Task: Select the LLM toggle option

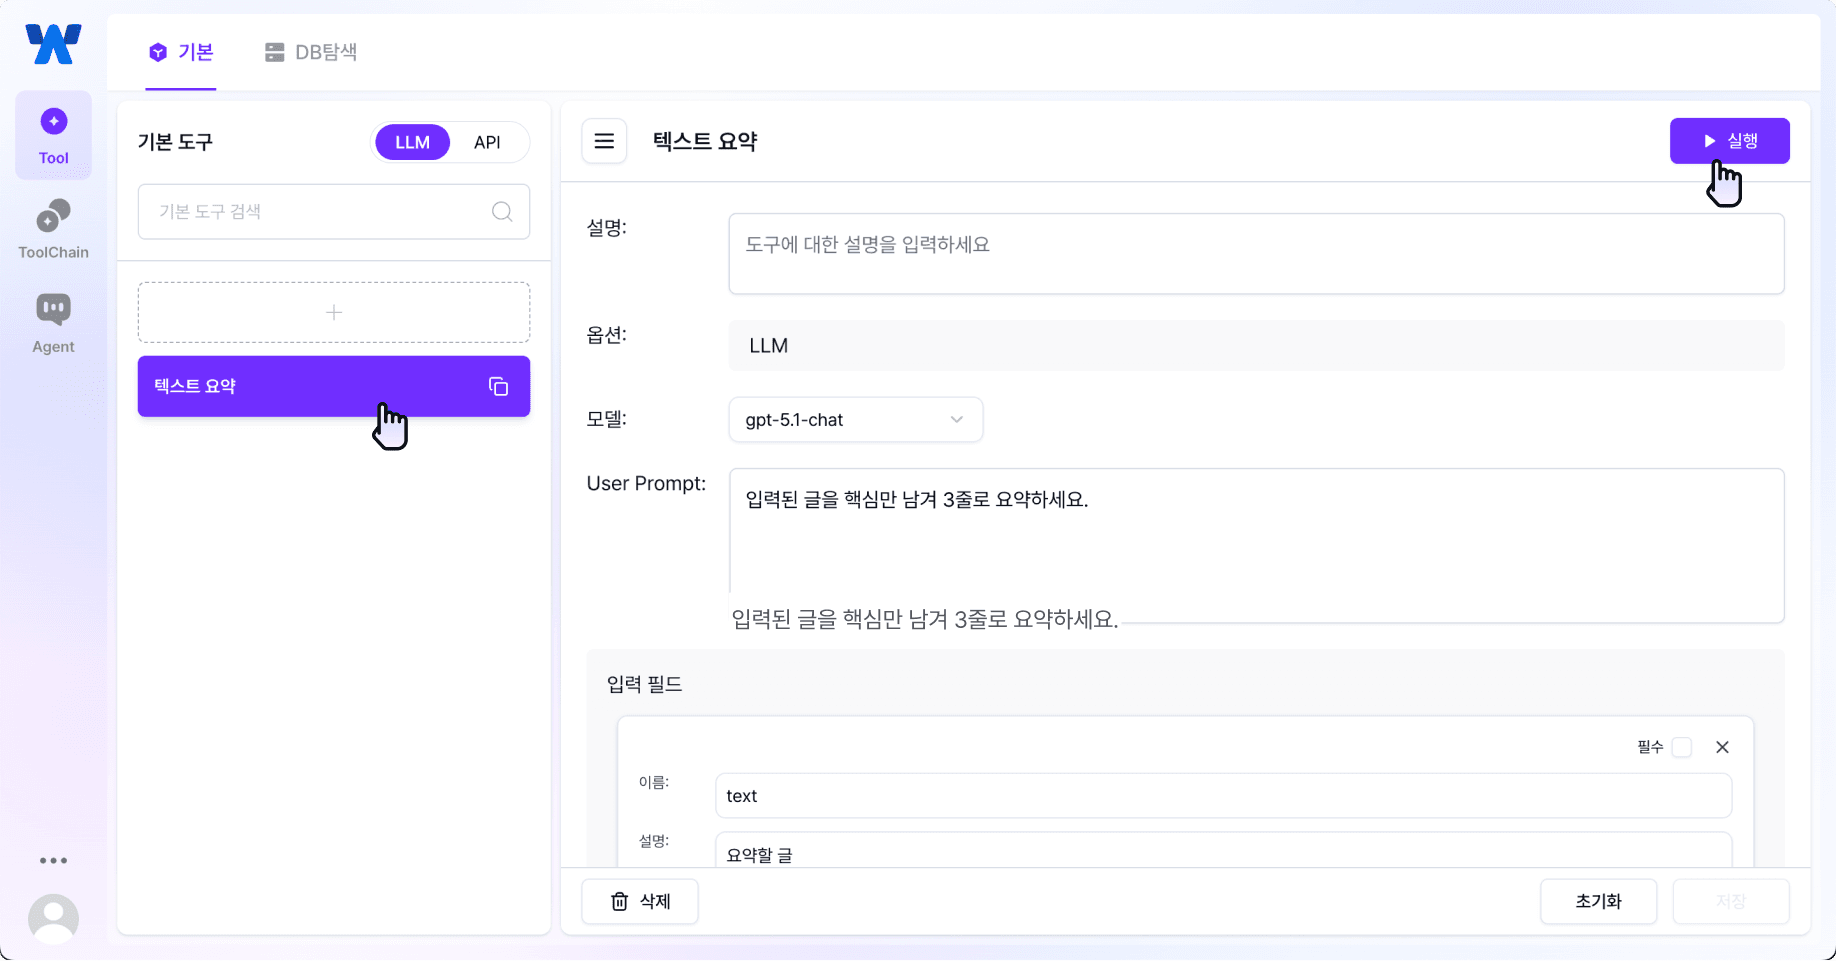Action: click(411, 142)
